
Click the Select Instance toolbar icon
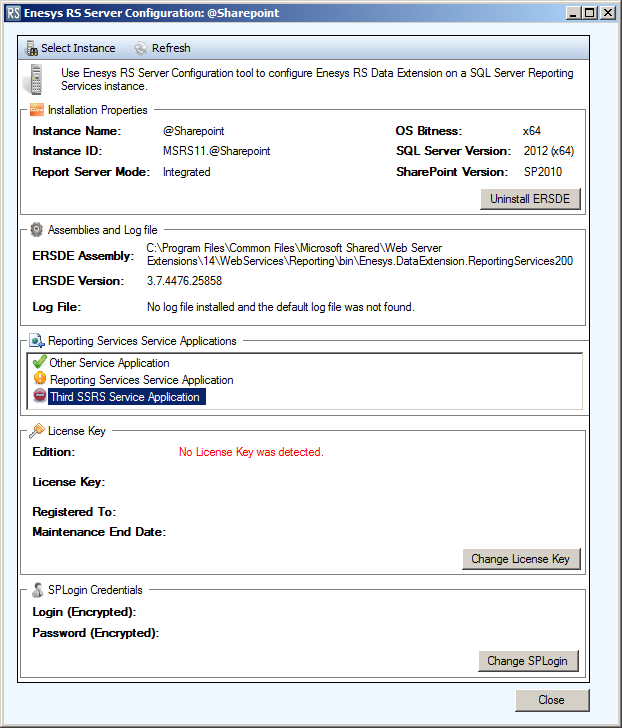click(32, 48)
